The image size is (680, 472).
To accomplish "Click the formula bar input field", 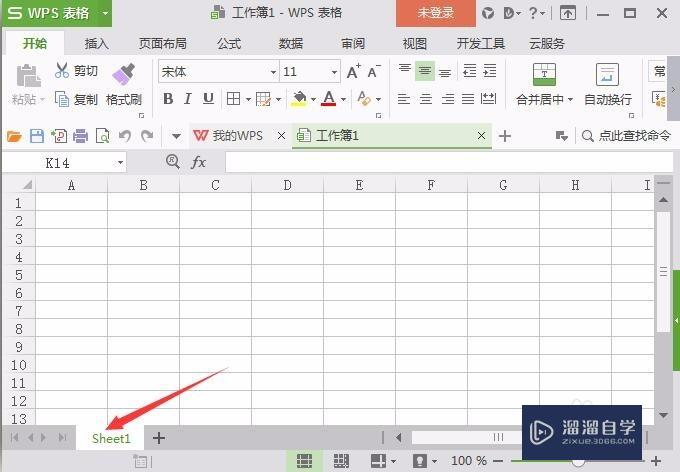I will [x=449, y=163].
